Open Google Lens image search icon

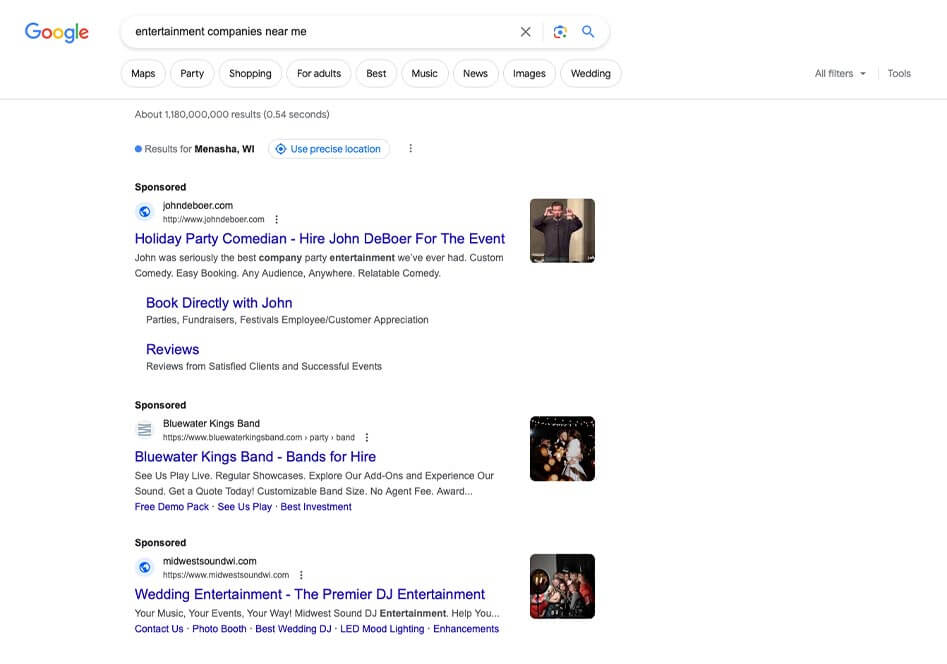[x=560, y=32]
